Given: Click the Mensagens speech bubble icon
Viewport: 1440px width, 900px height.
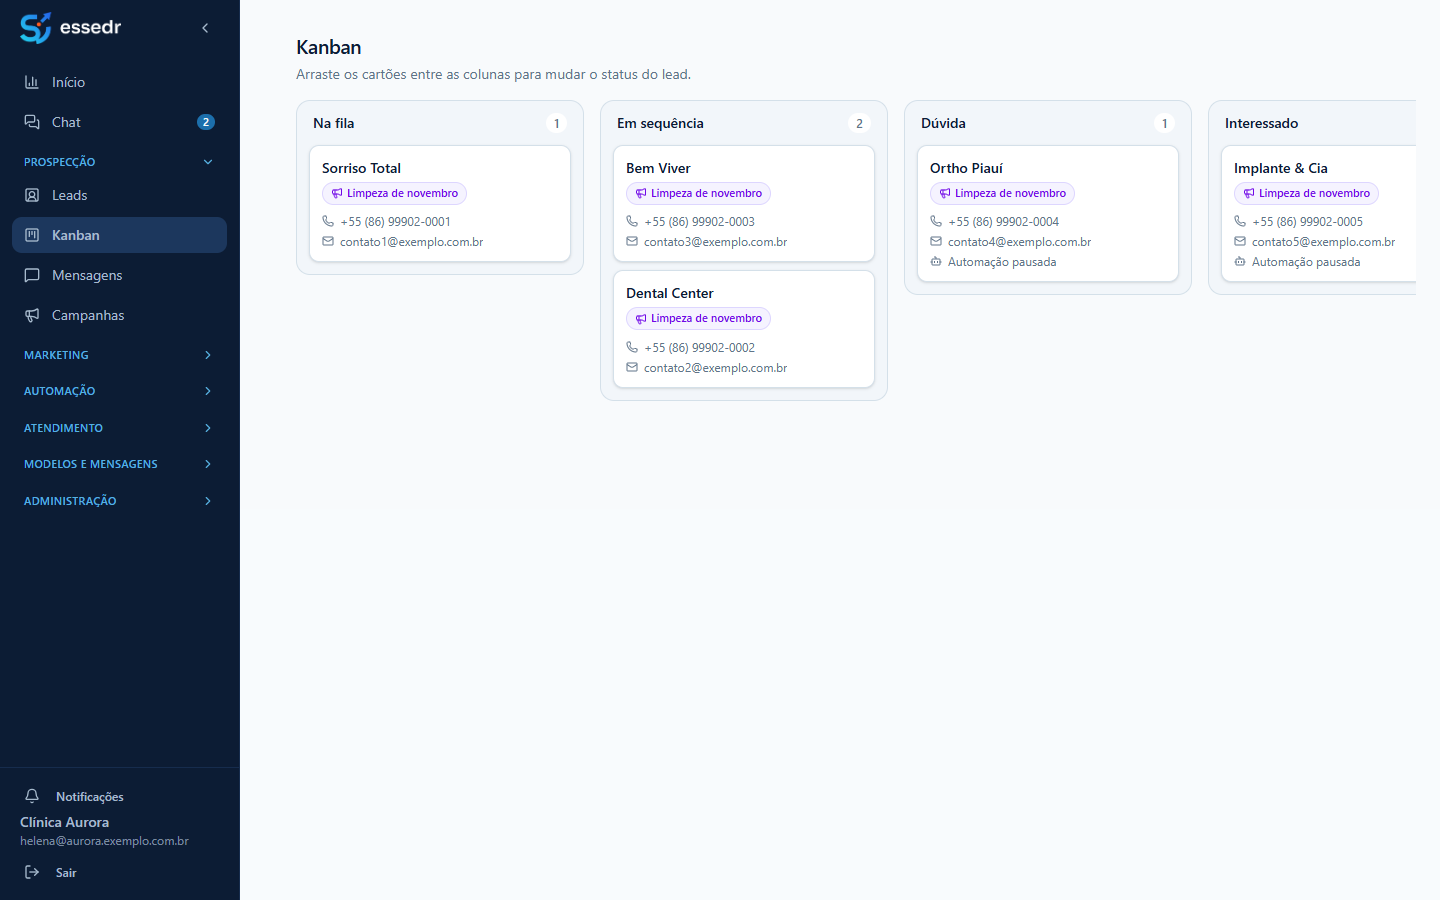Looking at the screenshot, I should click(x=32, y=275).
